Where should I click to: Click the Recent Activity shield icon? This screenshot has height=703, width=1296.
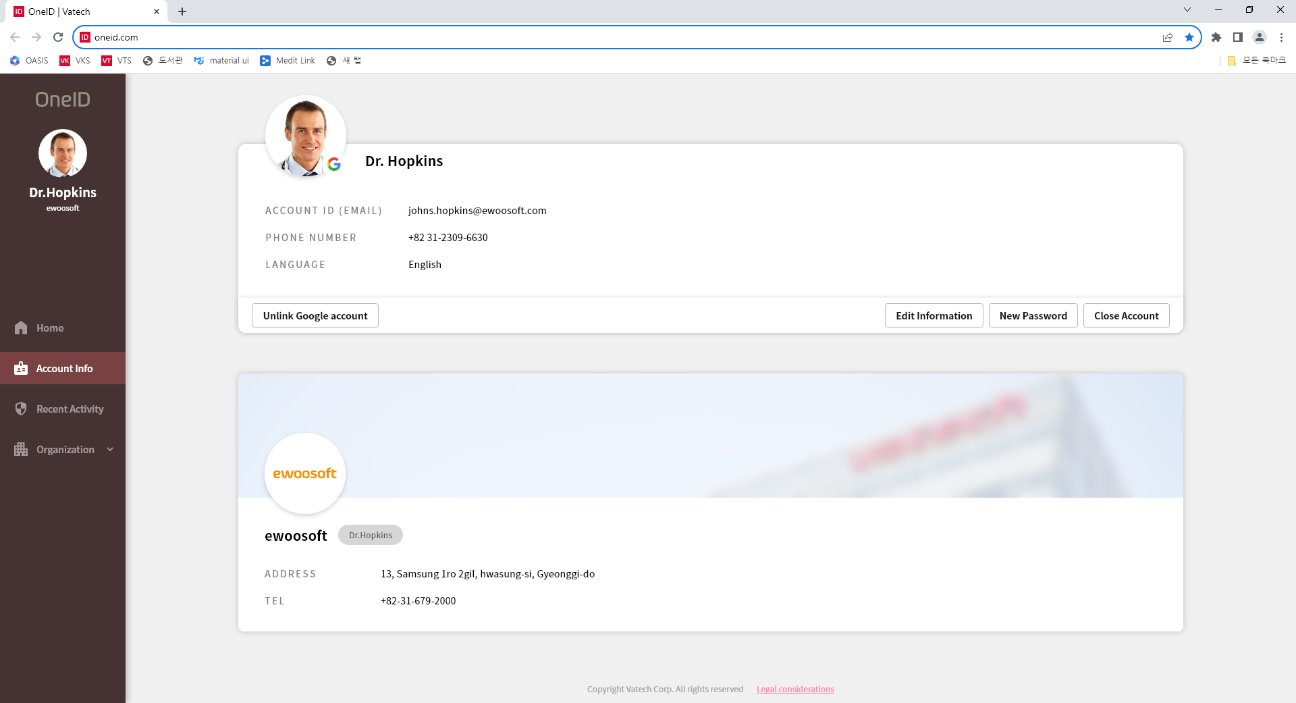click(21, 409)
